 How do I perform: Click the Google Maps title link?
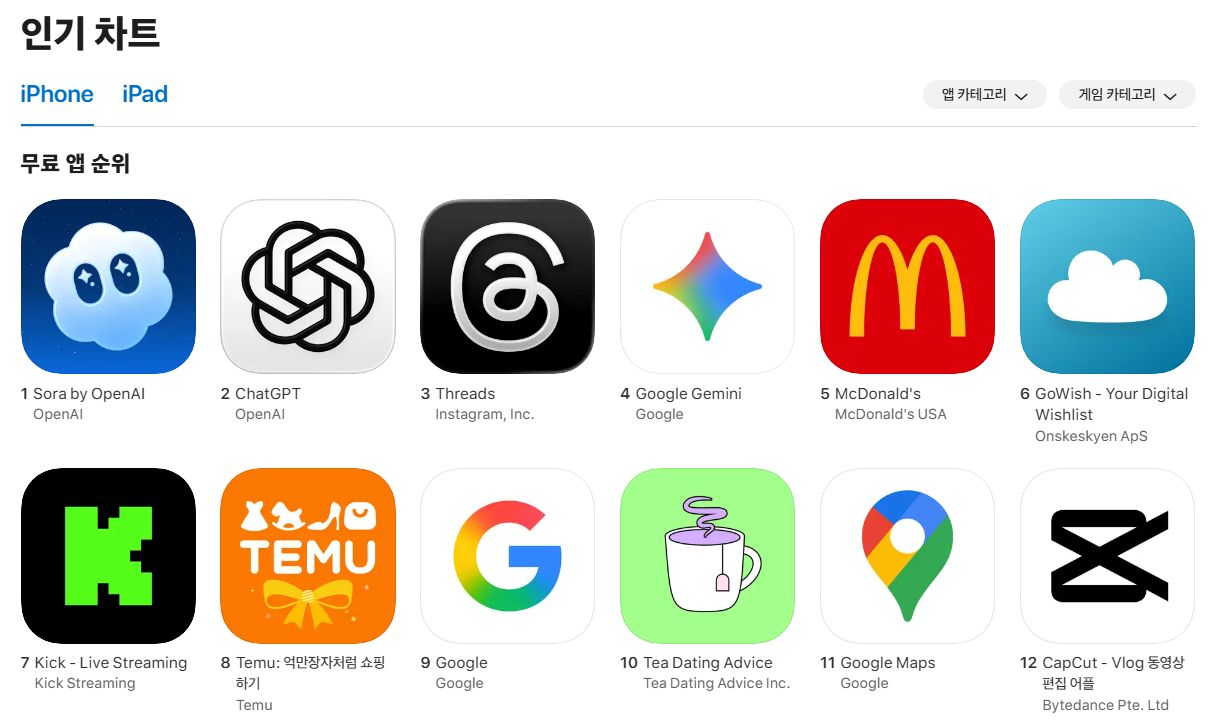point(888,663)
